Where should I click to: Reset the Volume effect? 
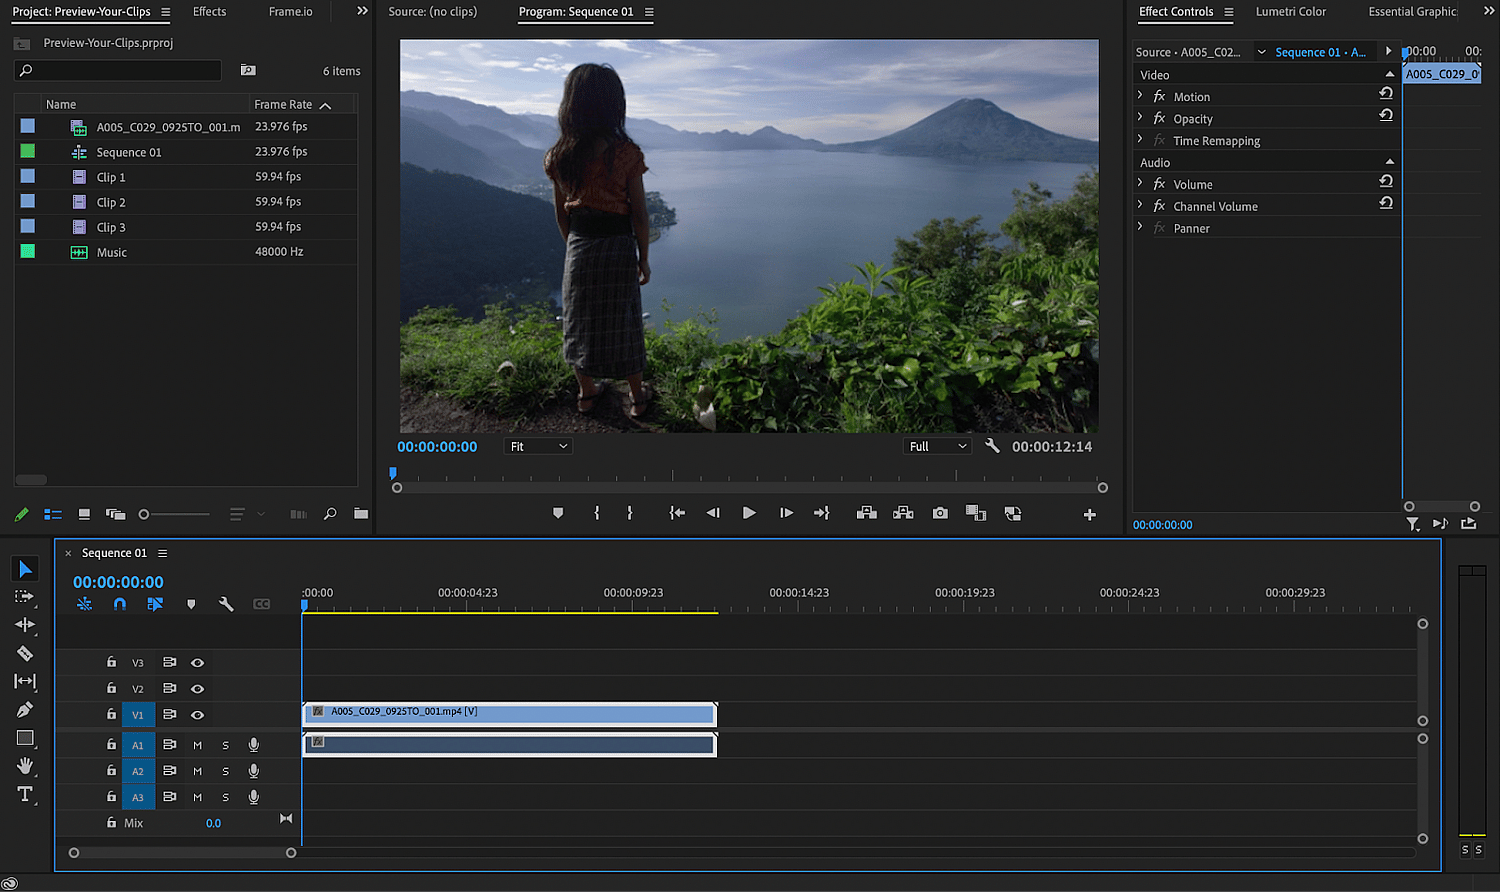tap(1386, 181)
